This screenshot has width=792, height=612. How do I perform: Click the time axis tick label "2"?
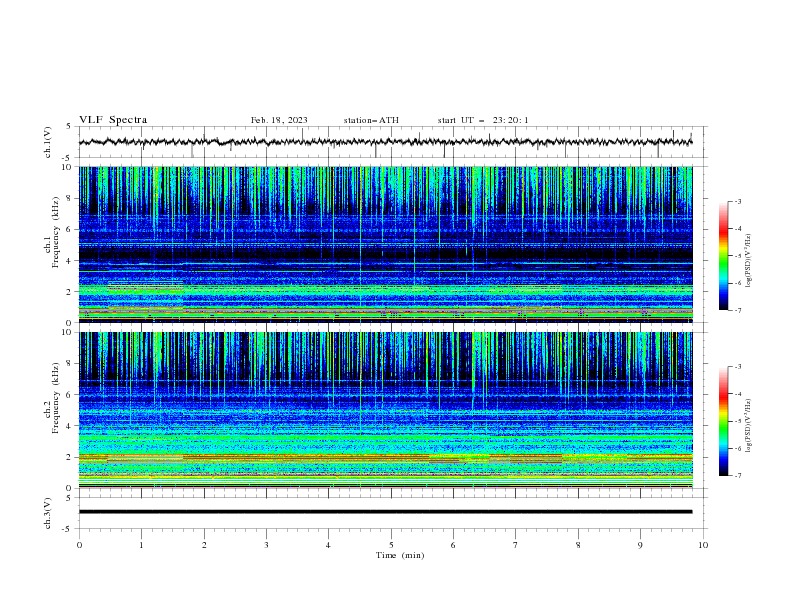pos(204,545)
